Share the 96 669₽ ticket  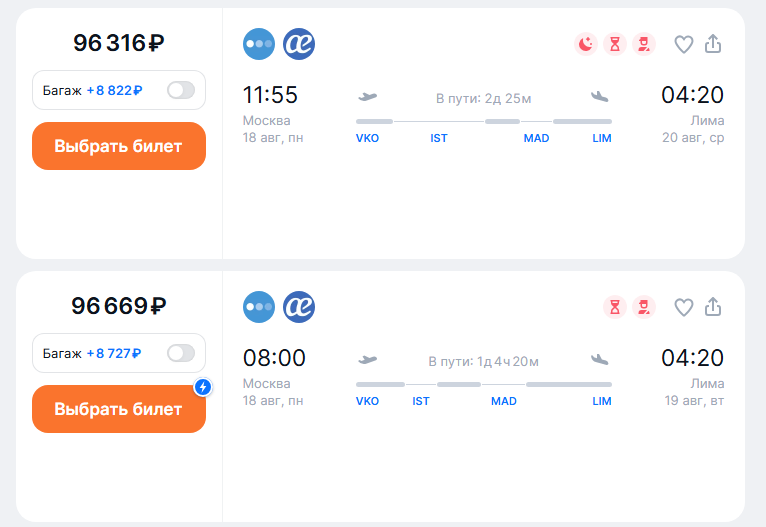coord(713,307)
